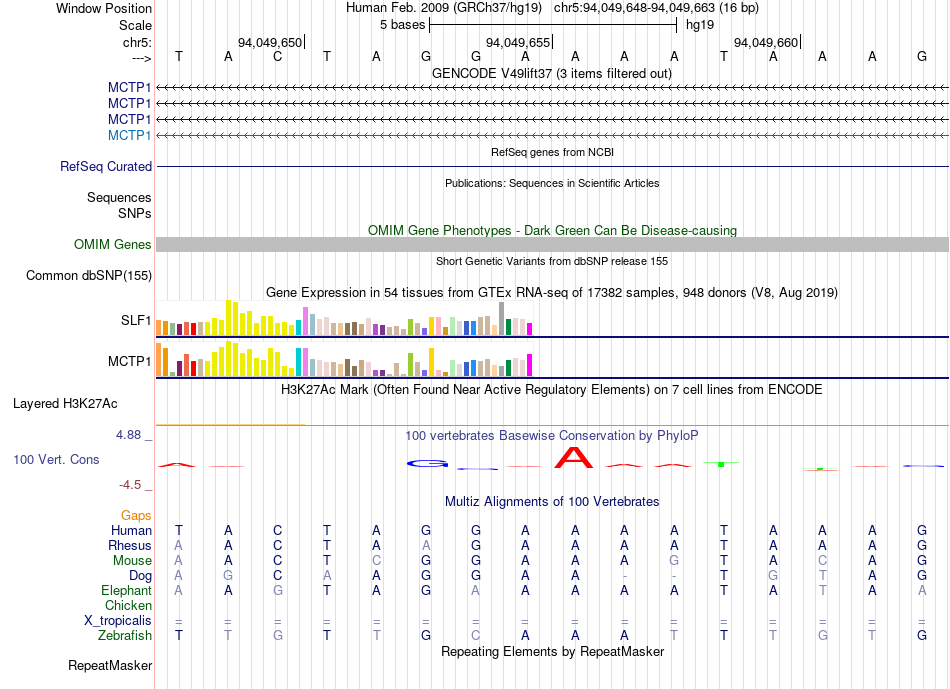This screenshot has width=950, height=689.
Task: Click the RefSeq genes from NCBI title
Action: pyautogui.click(x=552, y=152)
